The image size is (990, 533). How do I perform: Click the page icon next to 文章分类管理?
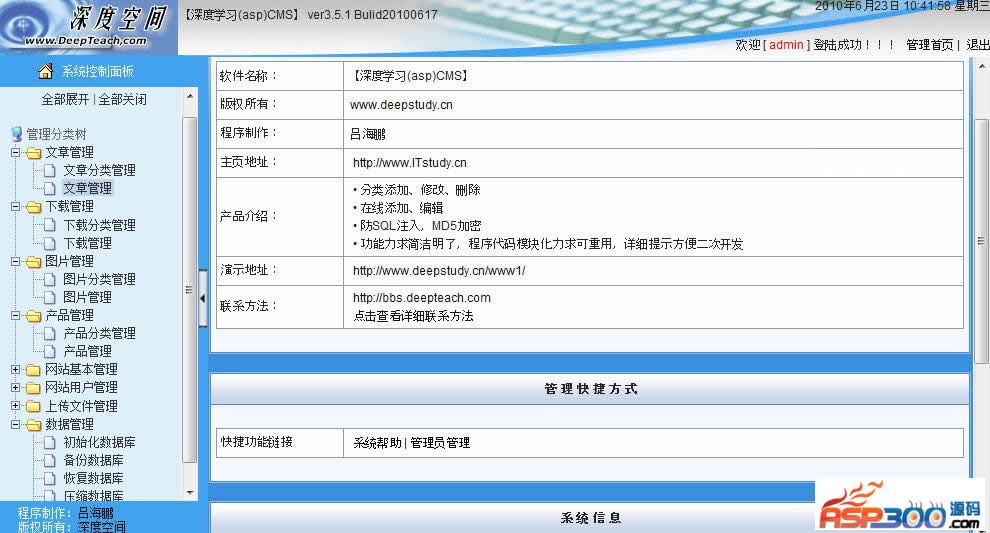click(x=50, y=171)
